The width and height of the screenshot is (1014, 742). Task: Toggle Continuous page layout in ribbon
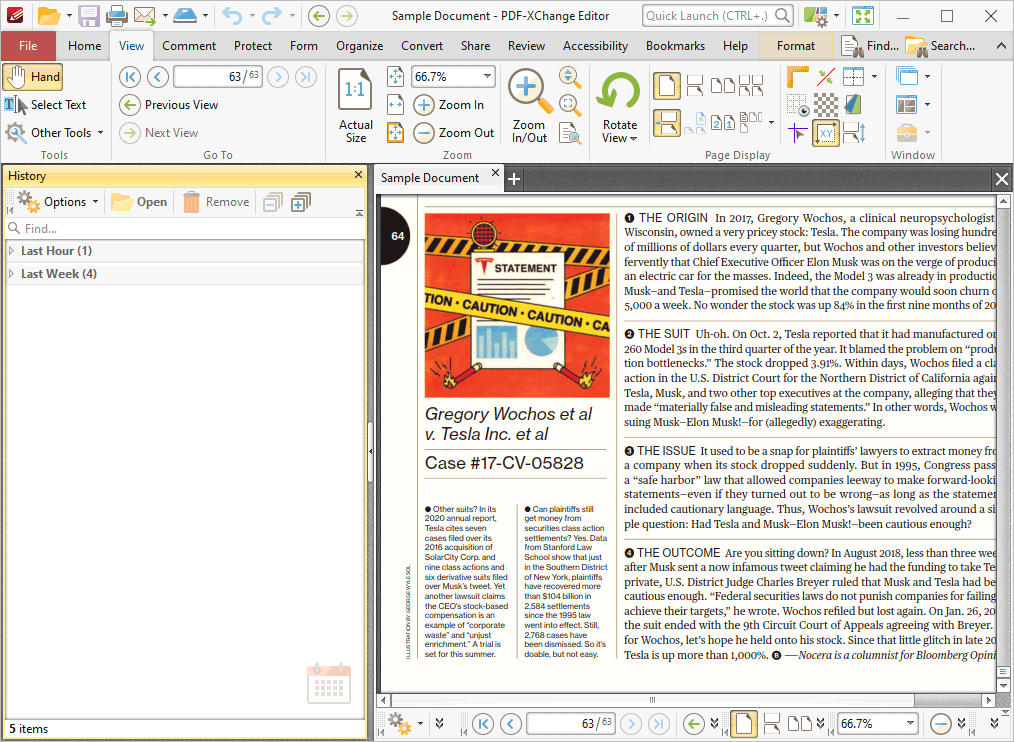(695, 85)
